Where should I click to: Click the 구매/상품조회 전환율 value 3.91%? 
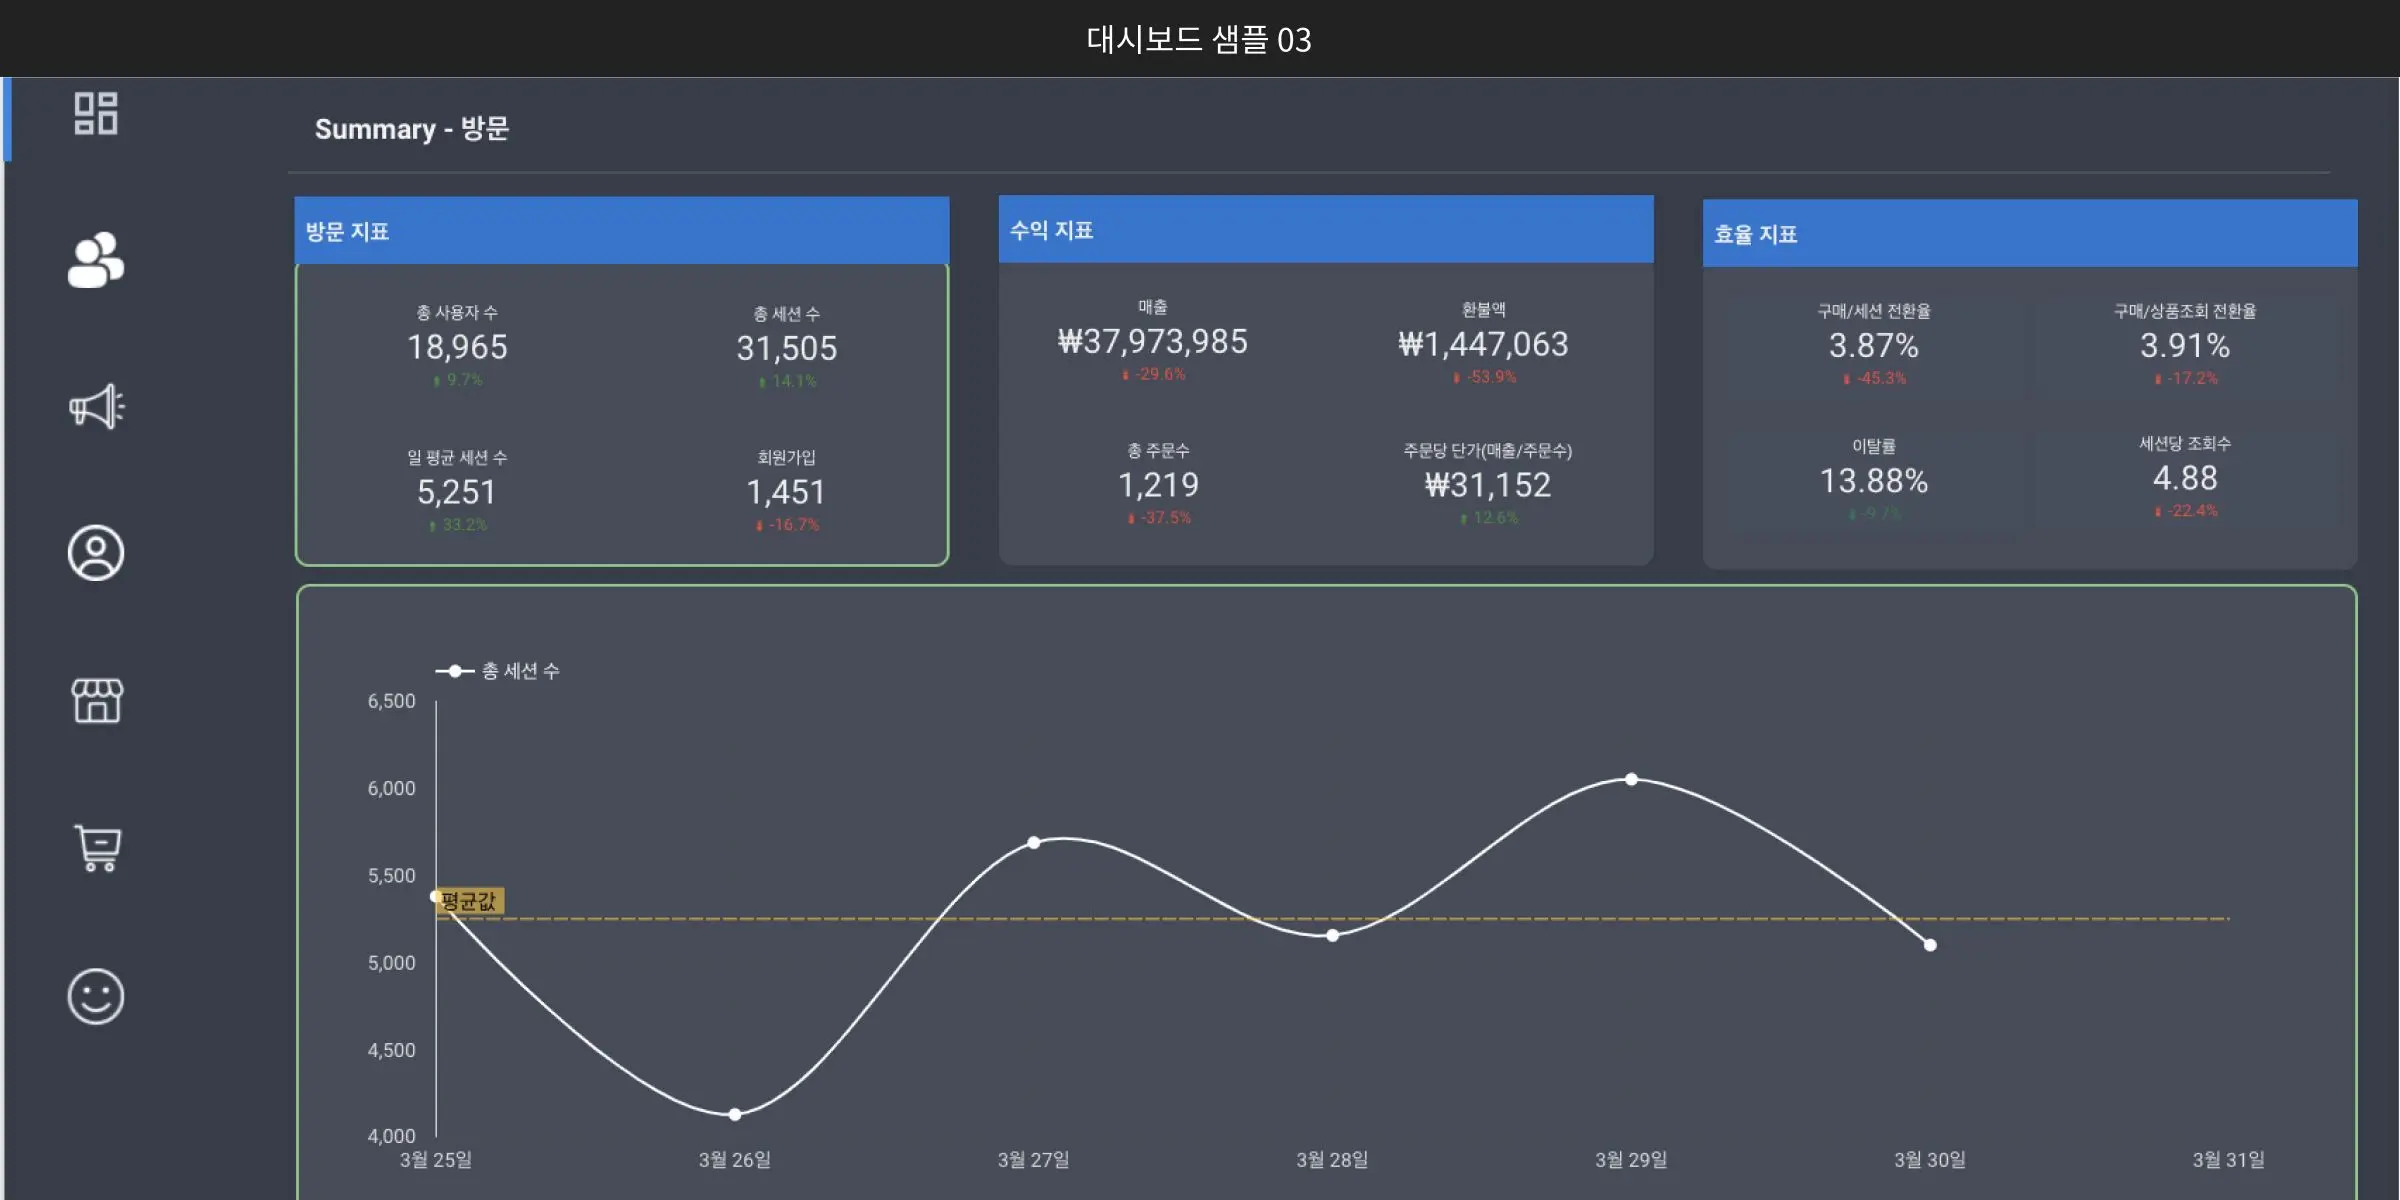pyautogui.click(x=2185, y=346)
